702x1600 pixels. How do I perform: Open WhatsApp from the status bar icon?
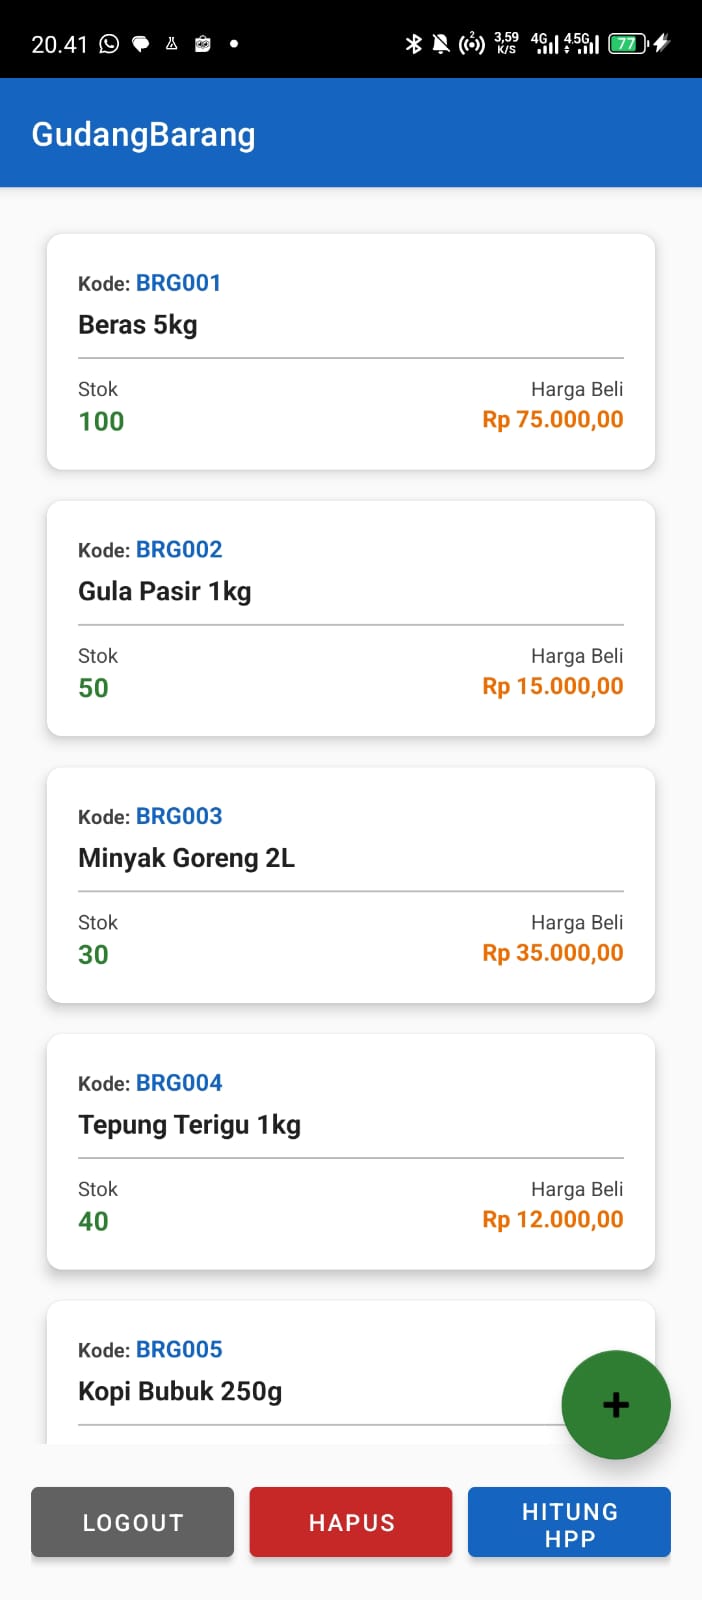(x=108, y=42)
